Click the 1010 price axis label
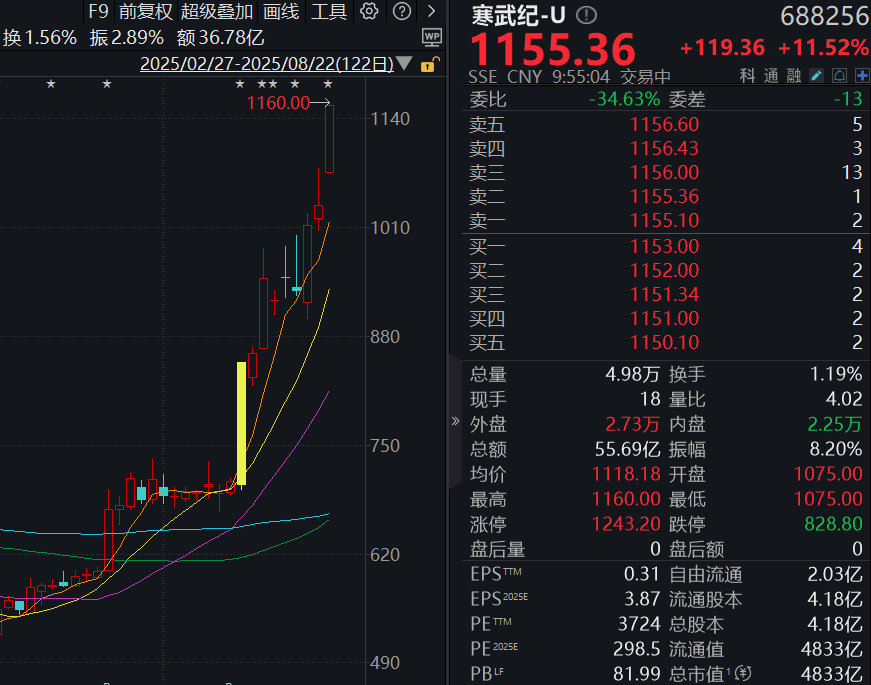The image size is (871, 685). [x=390, y=227]
